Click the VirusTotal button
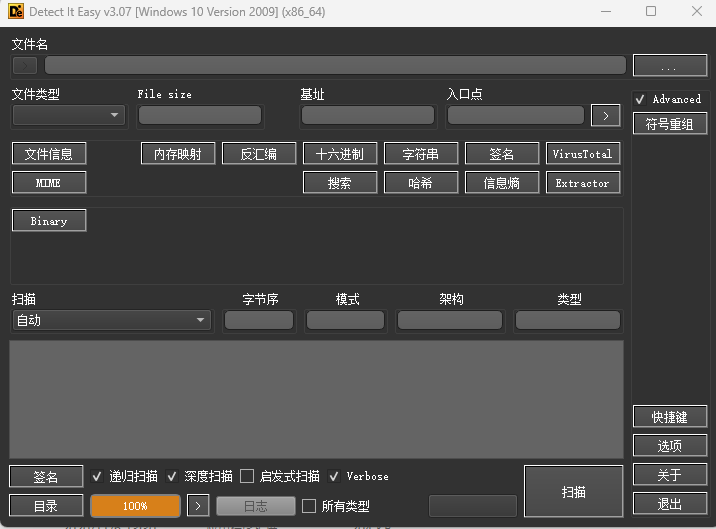Image resolution: width=716 pixels, height=529 pixels. point(582,154)
